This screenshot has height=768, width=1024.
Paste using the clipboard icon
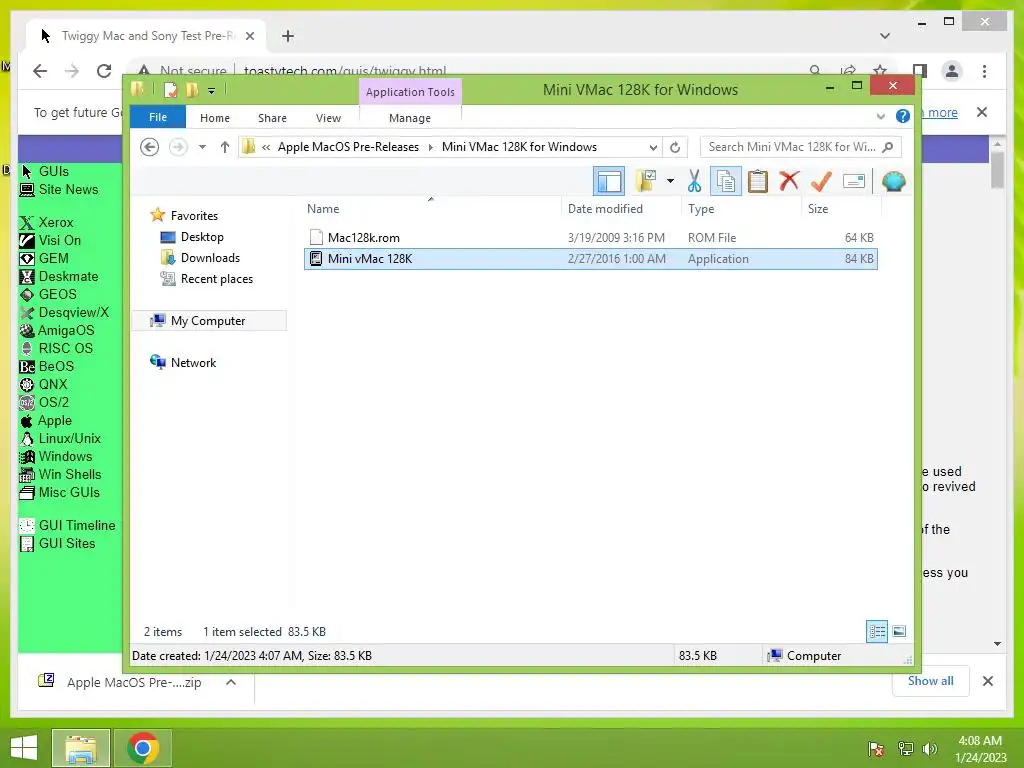coord(758,181)
